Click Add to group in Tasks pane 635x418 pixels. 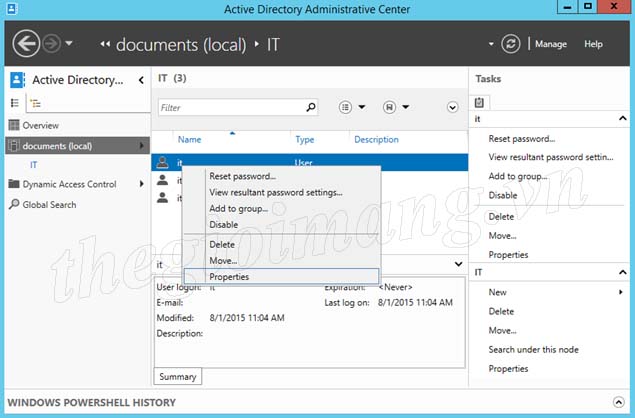point(518,176)
